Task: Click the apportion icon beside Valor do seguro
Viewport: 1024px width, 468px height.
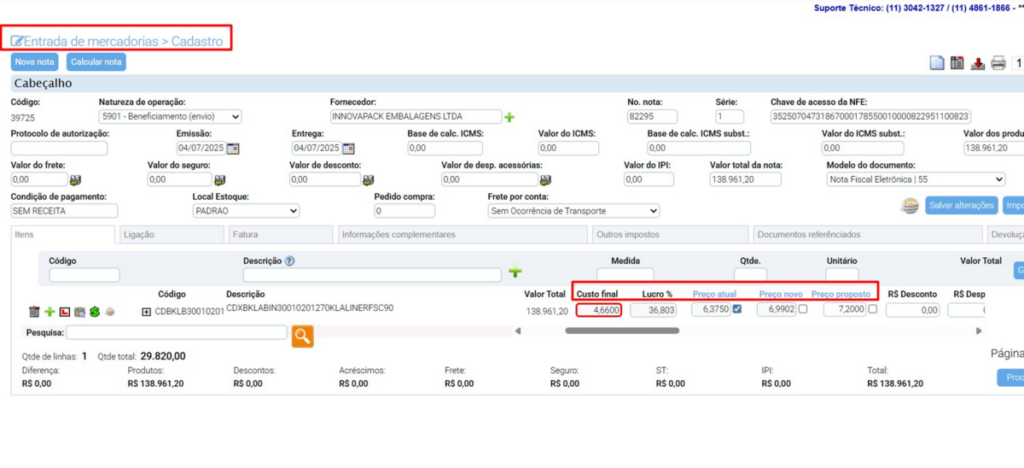Action: (x=221, y=179)
